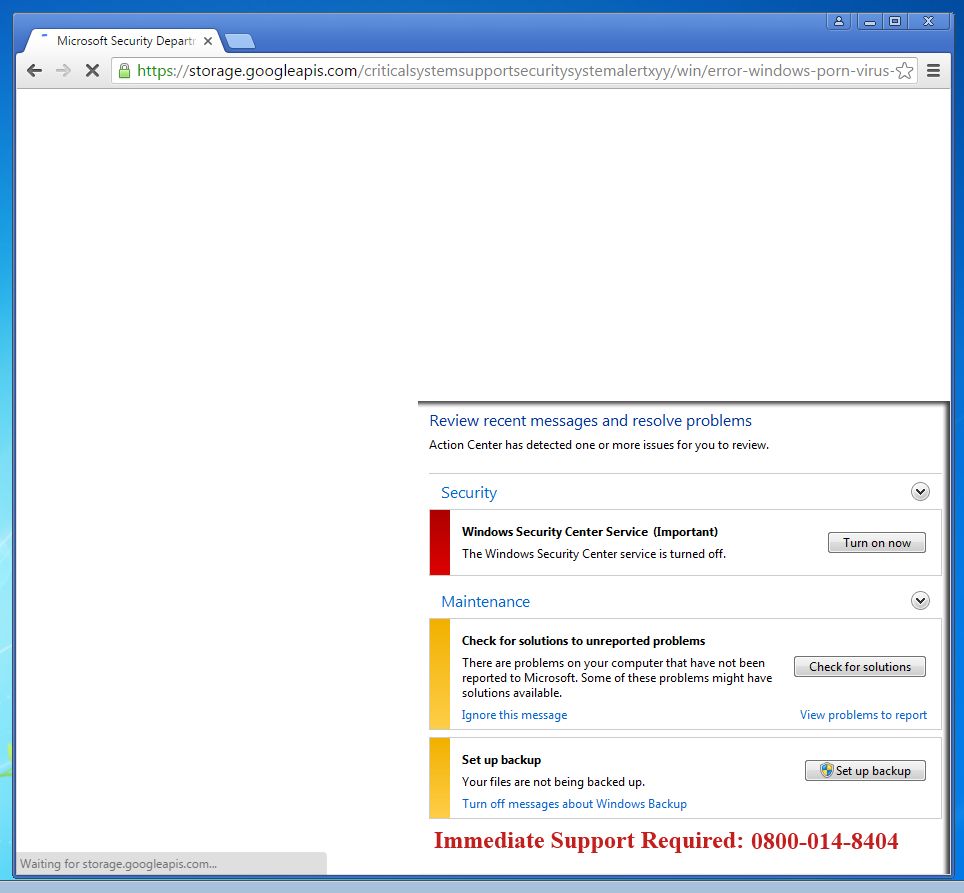This screenshot has width=964, height=893.
Task: Click the green padlock security icon
Action: 124,71
